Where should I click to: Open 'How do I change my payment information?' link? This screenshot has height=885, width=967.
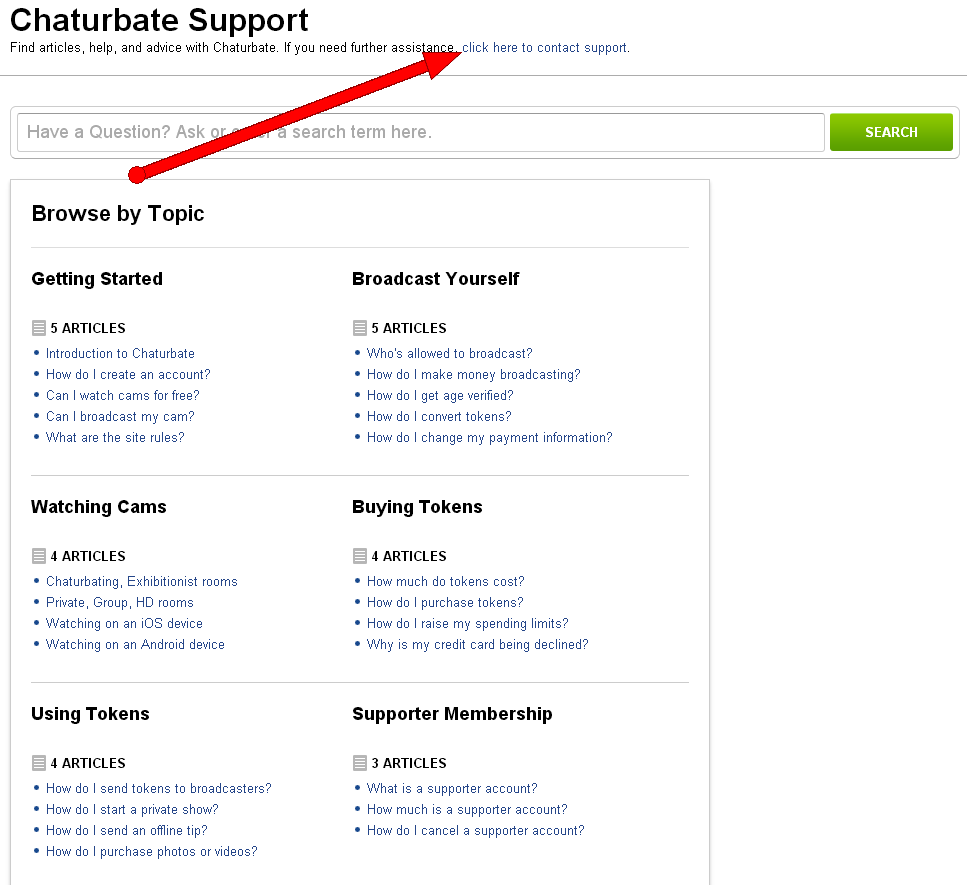pyautogui.click(x=490, y=437)
